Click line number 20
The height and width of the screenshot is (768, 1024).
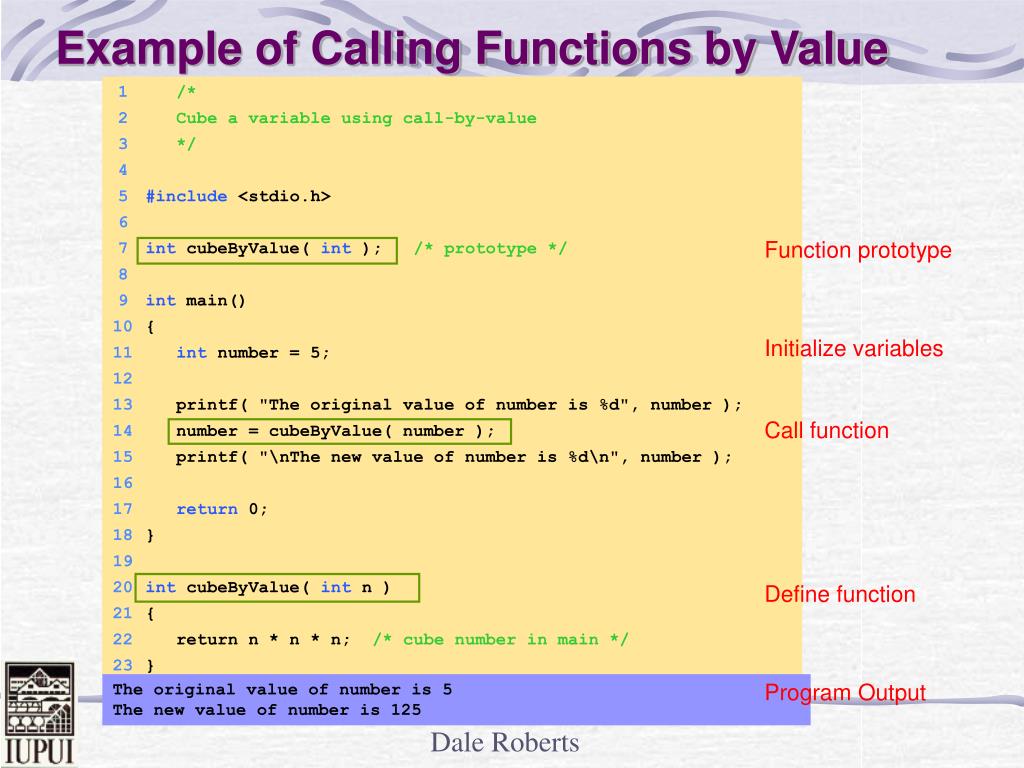[x=122, y=587]
